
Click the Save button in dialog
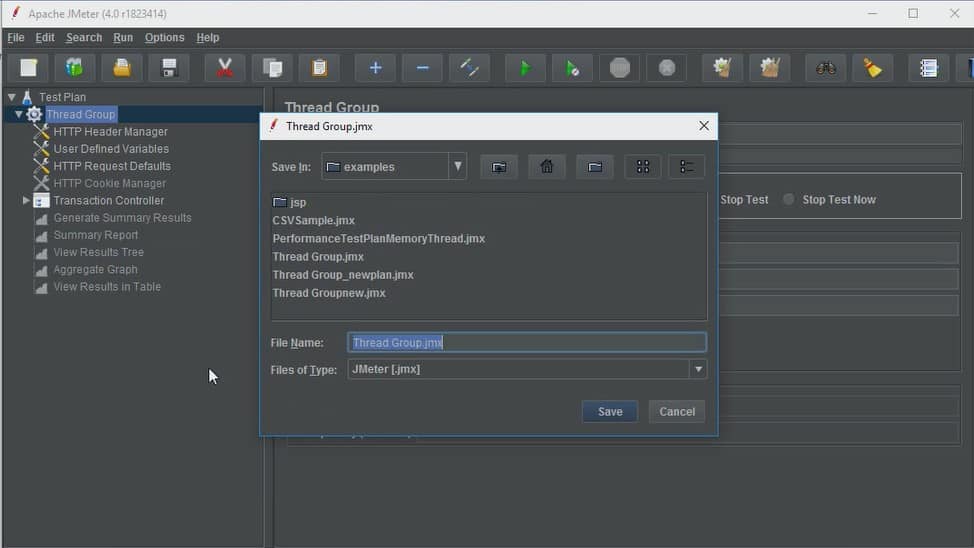tap(610, 411)
